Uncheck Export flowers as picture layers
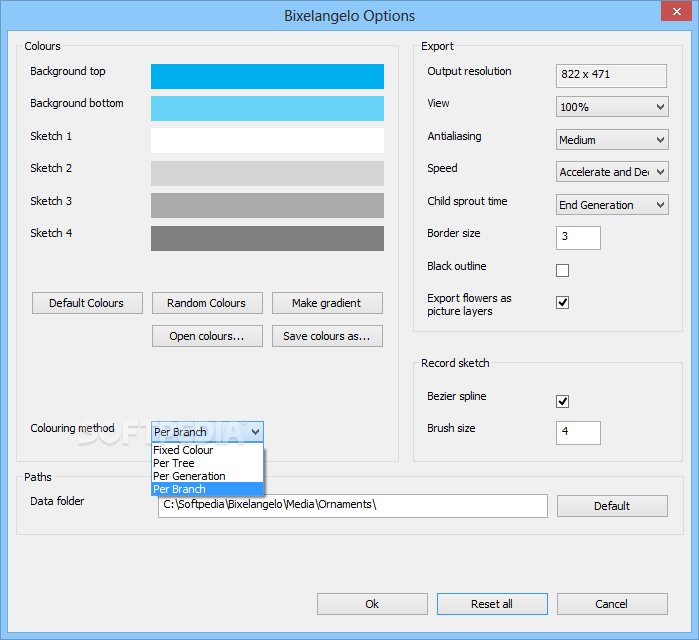The height and width of the screenshot is (640, 699). [x=562, y=302]
